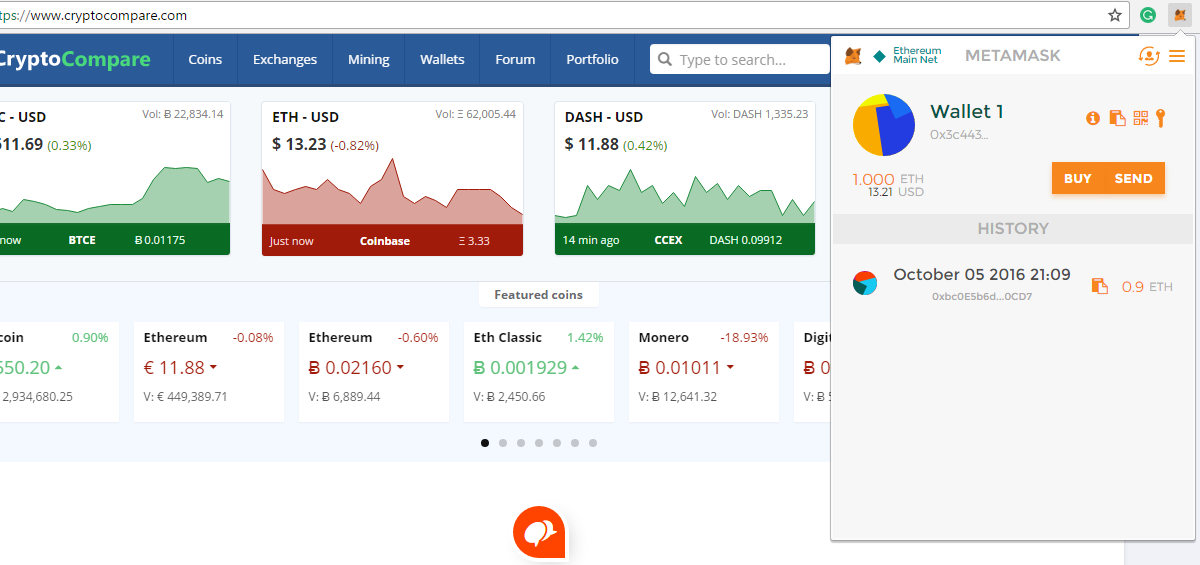Open the ETH - USD price card title
The image size is (1200, 565).
[x=305, y=117]
